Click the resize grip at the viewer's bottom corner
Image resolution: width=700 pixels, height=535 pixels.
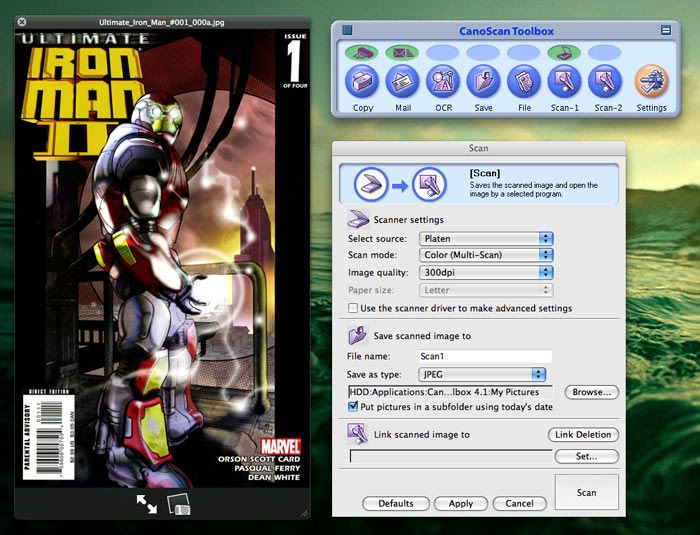[x=305, y=513]
